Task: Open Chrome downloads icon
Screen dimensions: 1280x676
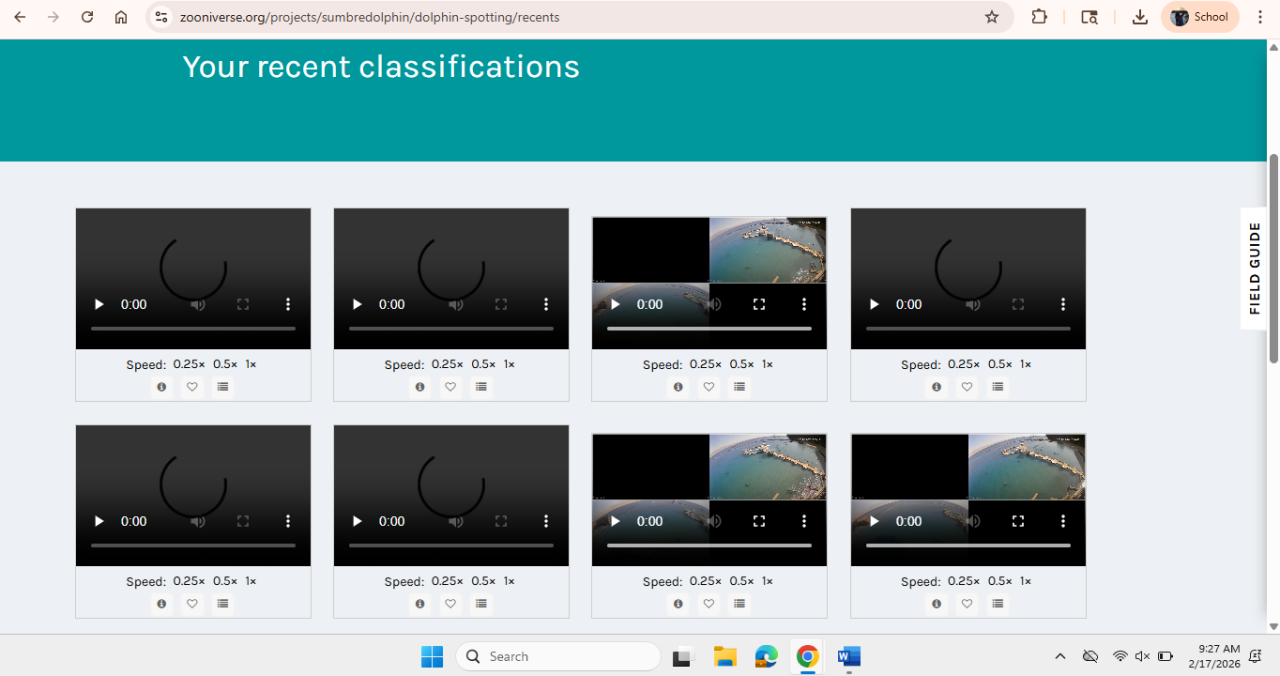Action: point(1140,17)
